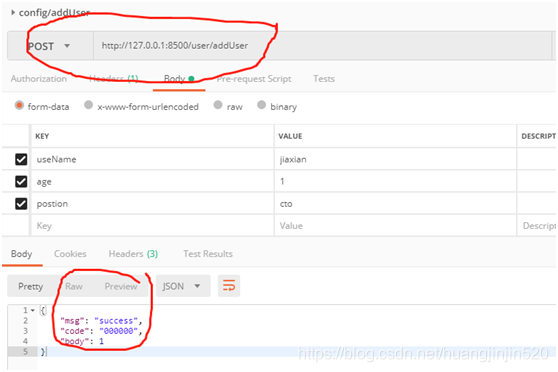Collapse the JSON object at line 1

click(x=33, y=310)
